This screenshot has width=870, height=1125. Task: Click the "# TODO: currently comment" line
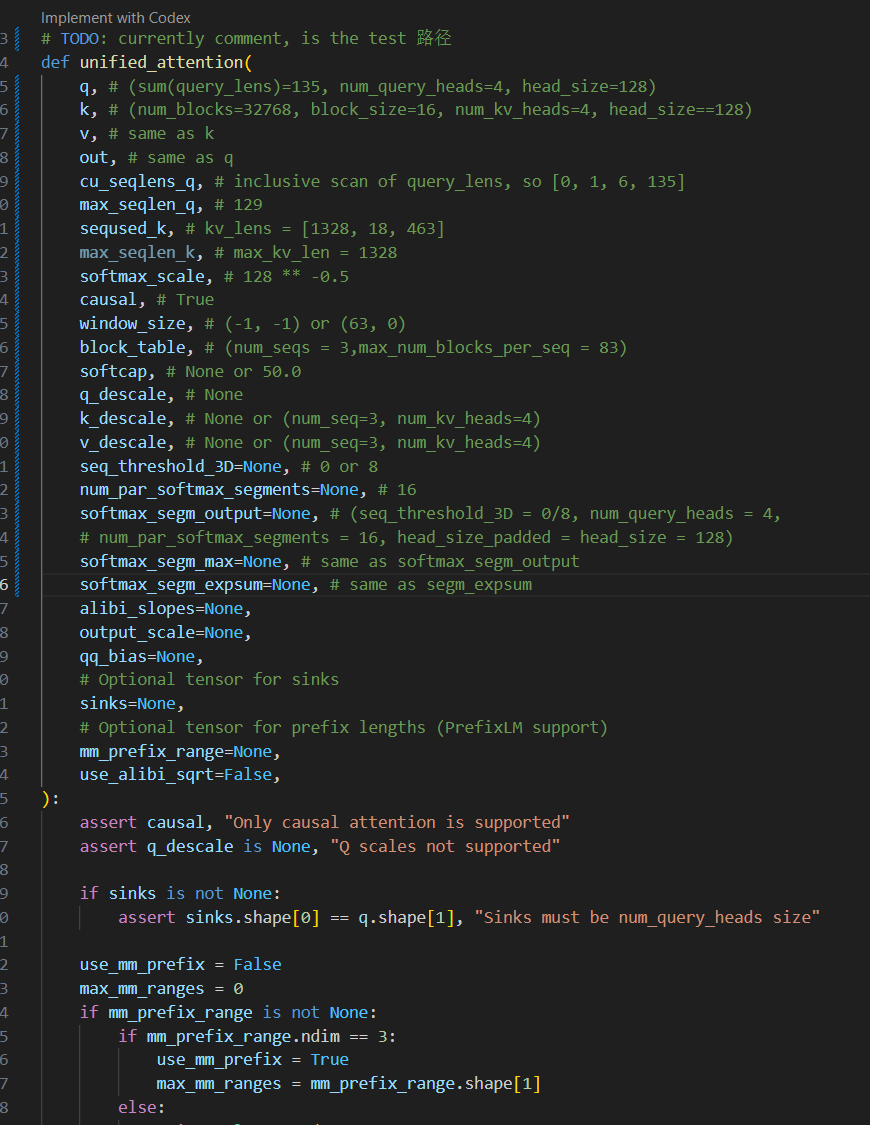pos(246,39)
